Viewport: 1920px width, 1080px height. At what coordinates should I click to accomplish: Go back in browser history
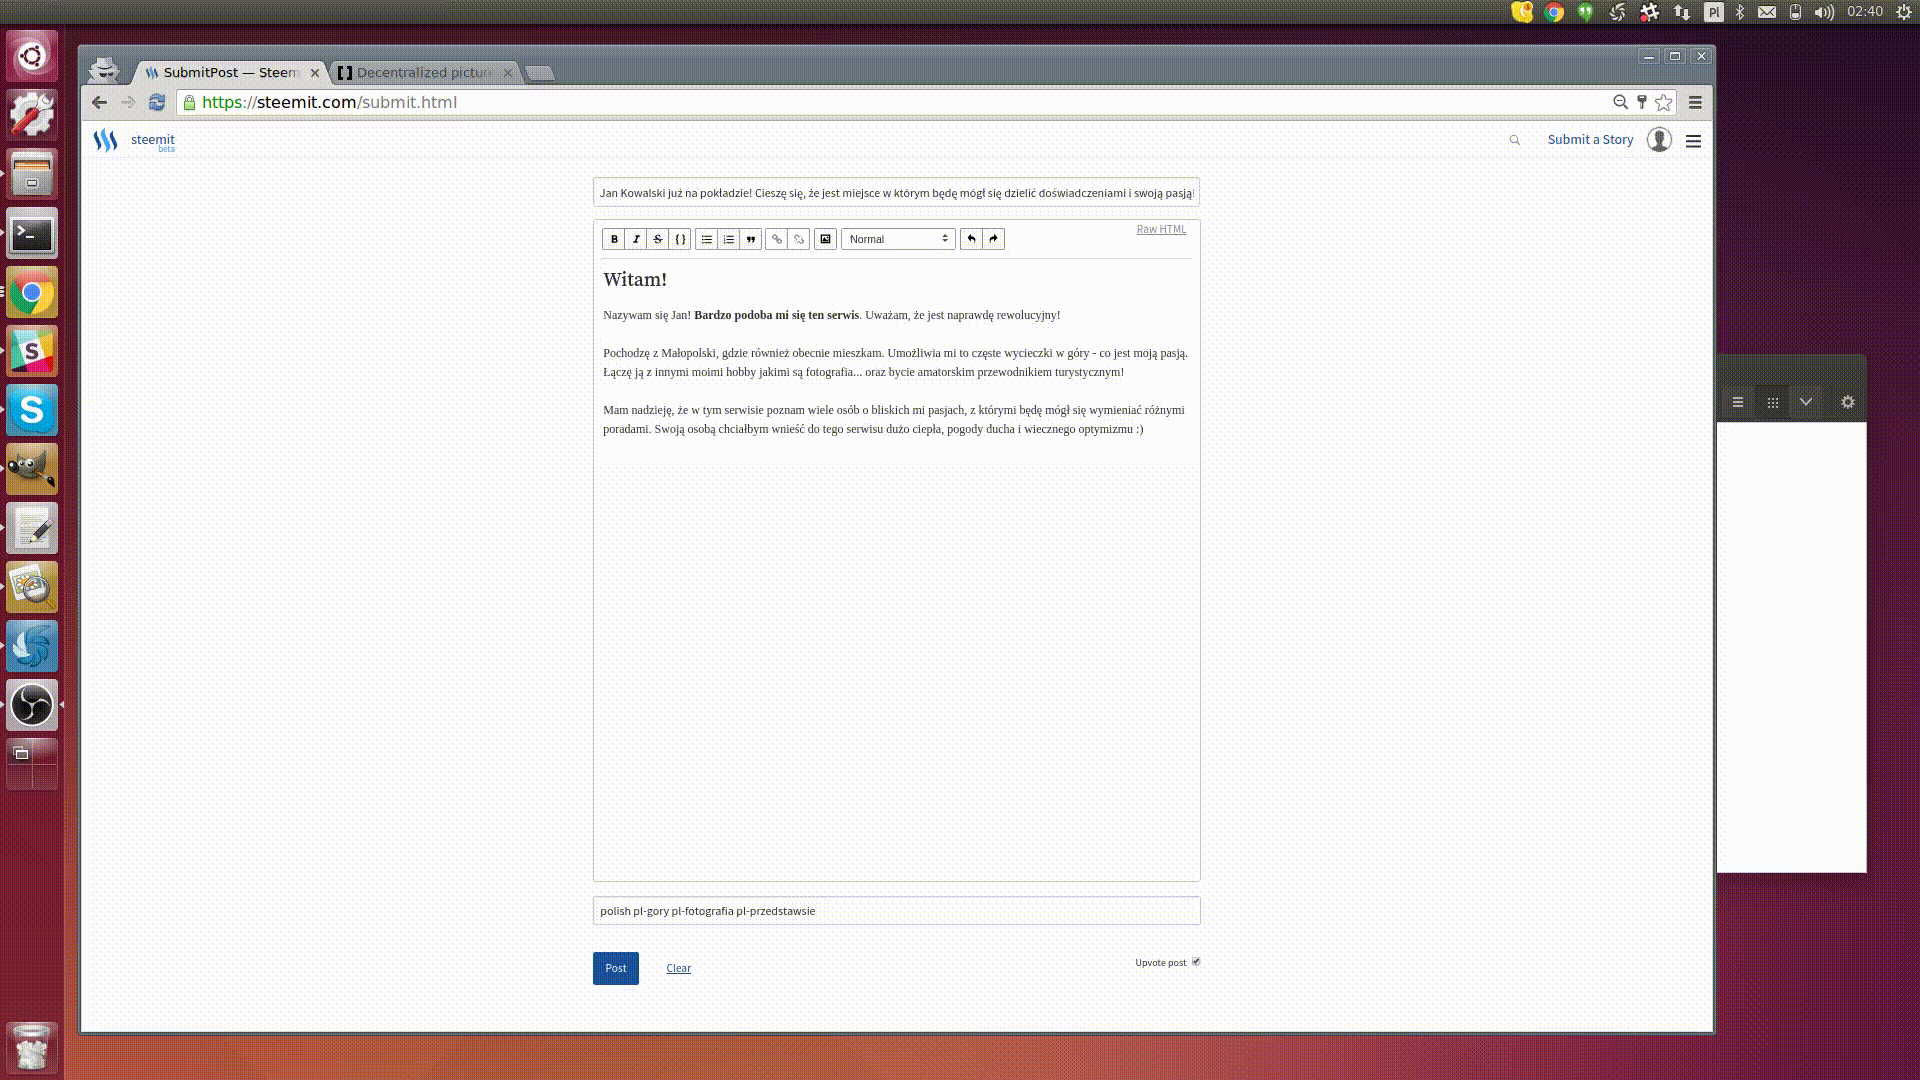[99, 102]
